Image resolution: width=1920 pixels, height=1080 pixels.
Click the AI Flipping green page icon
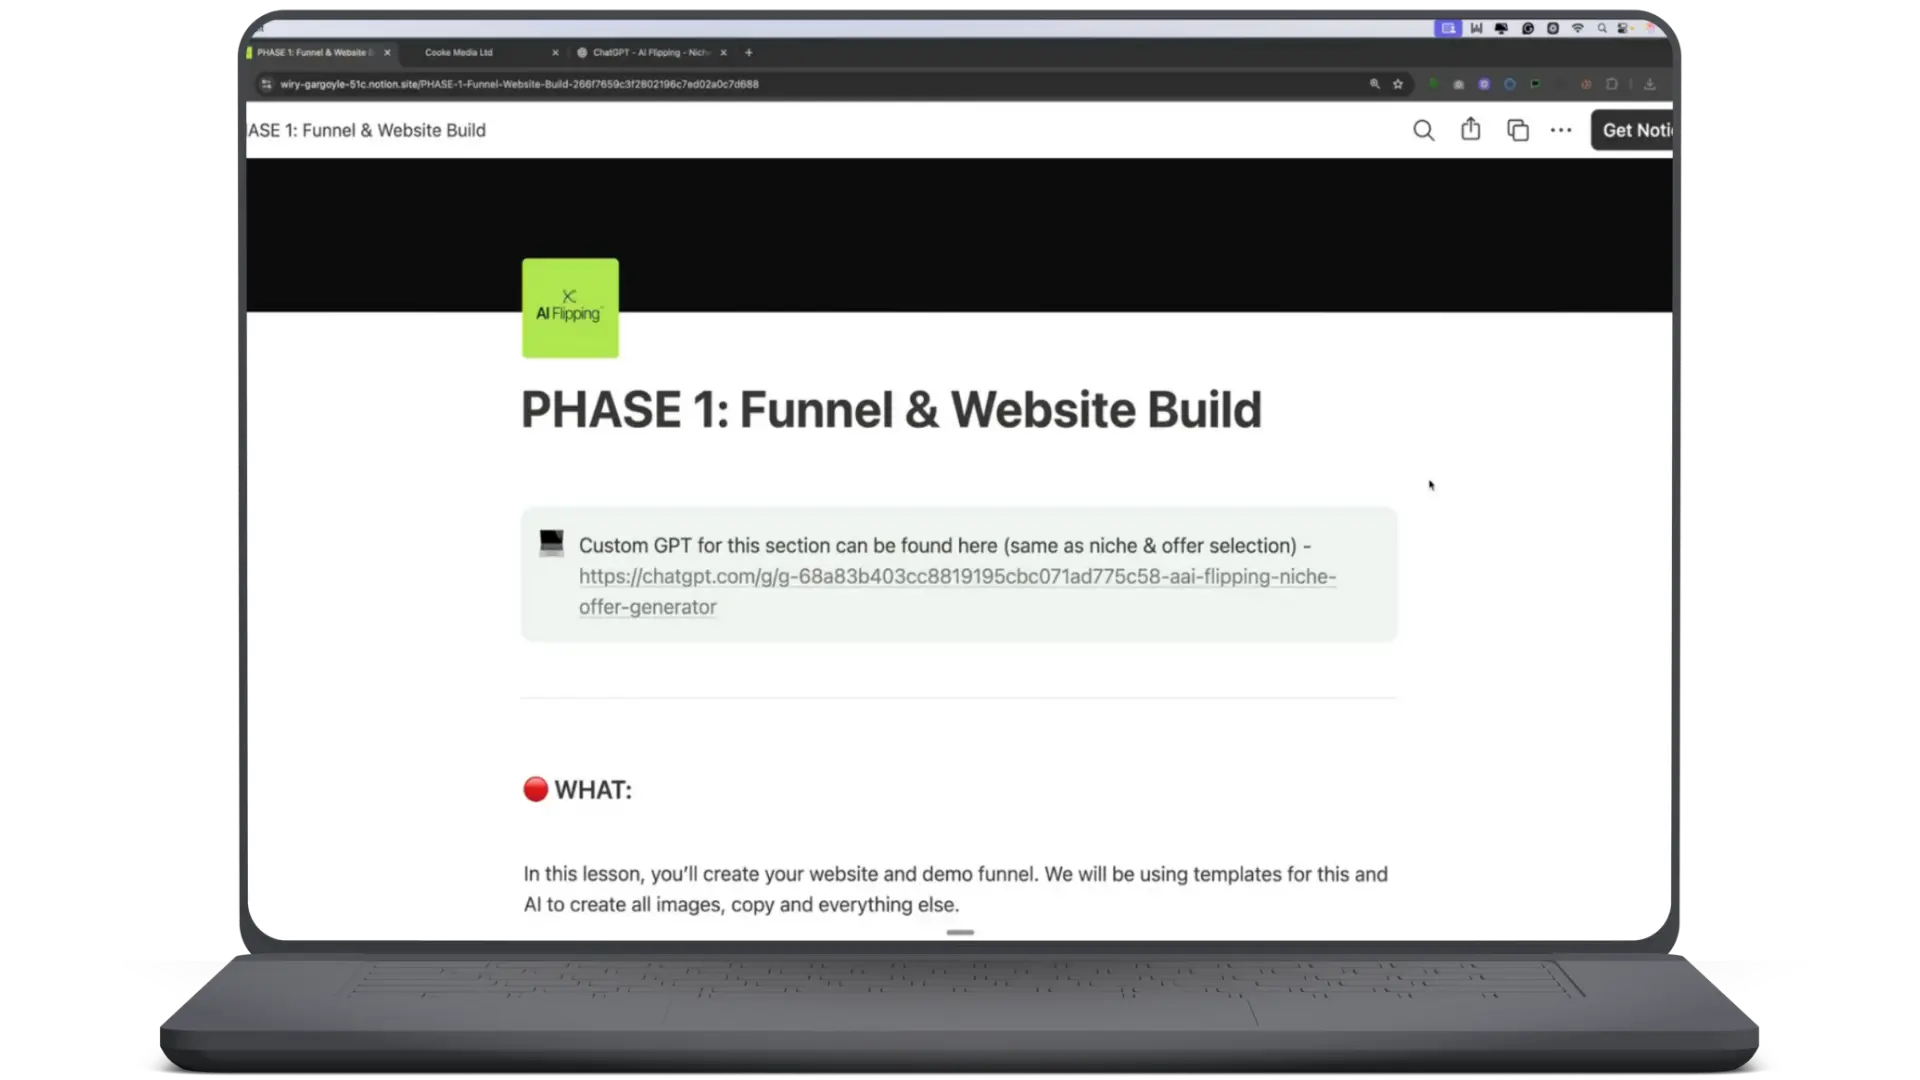tap(570, 308)
